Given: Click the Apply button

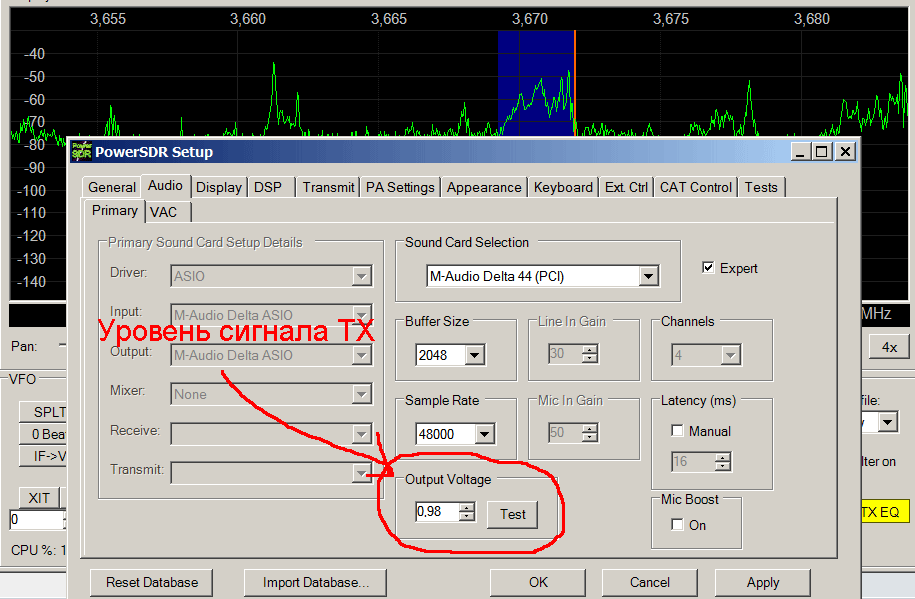Looking at the screenshot, I should point(762,582).
